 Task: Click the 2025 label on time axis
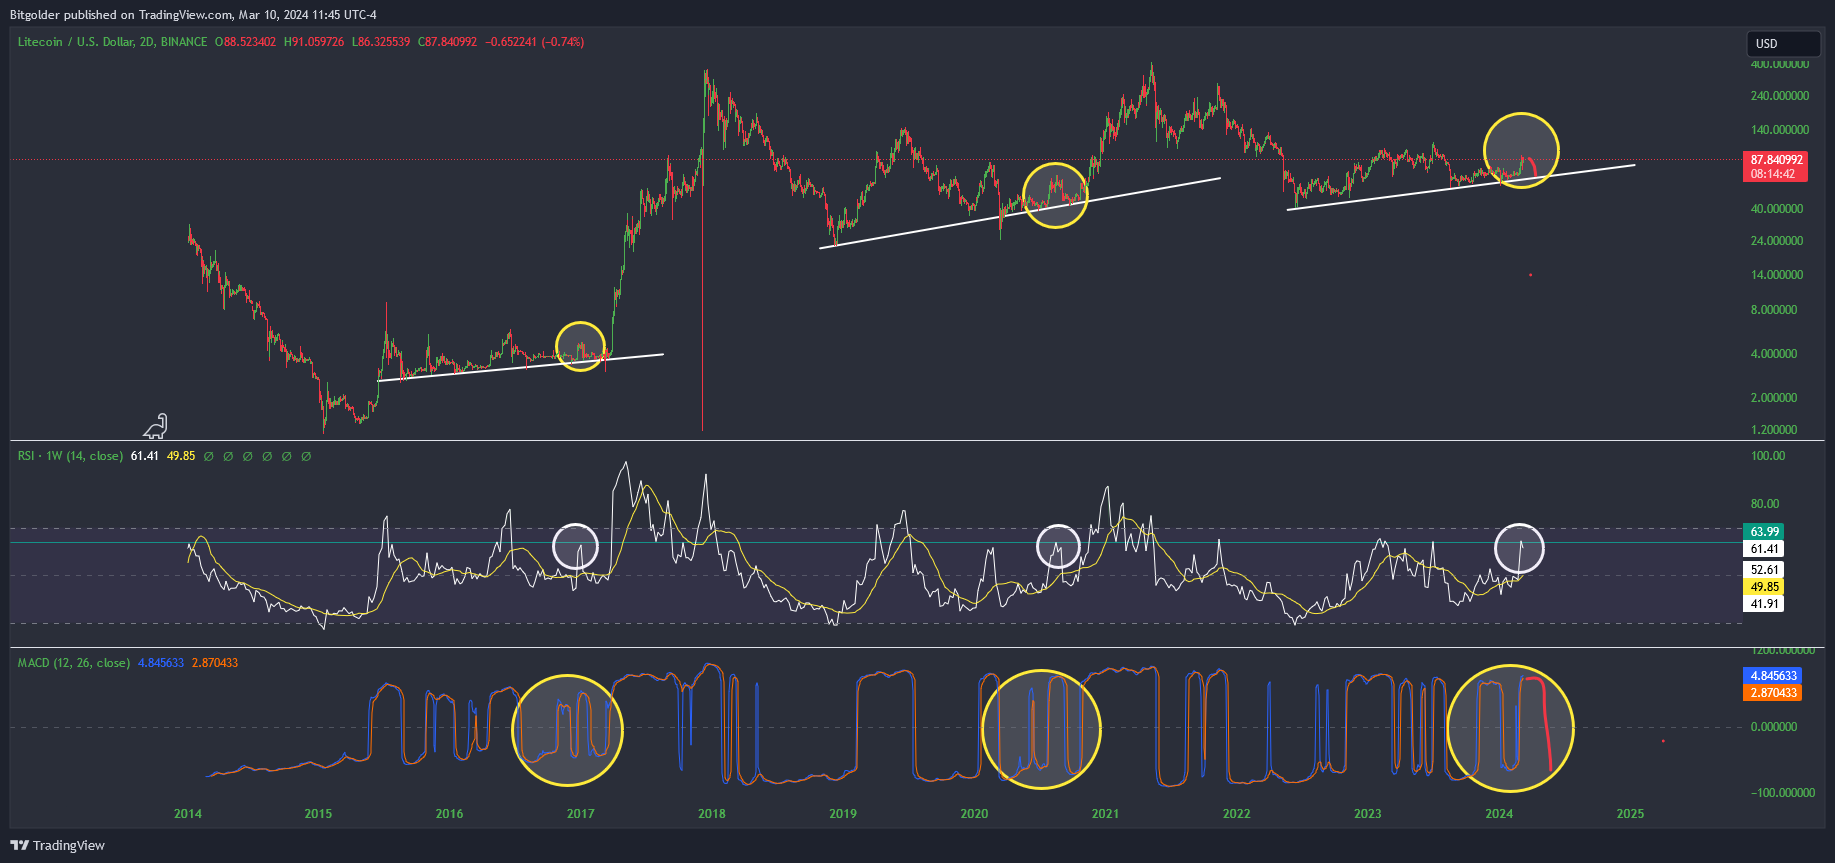tap(1630, 814)
